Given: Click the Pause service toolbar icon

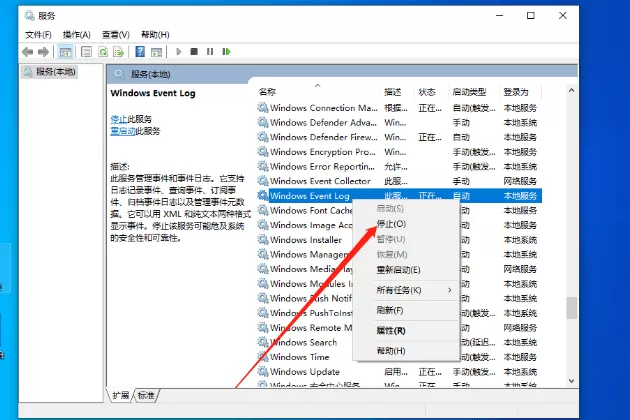Looking at the screenshot, I should 210,51.
